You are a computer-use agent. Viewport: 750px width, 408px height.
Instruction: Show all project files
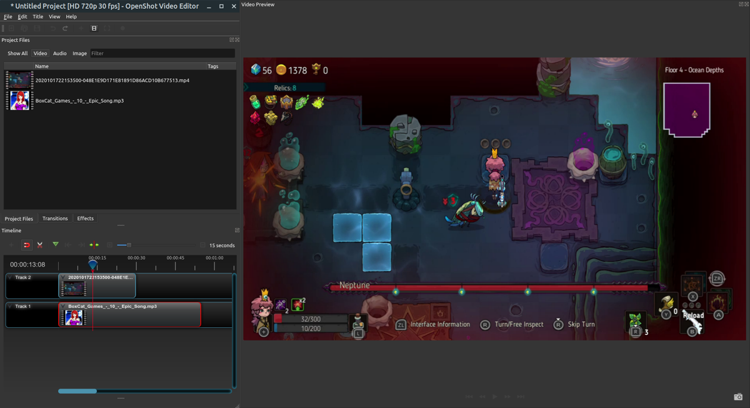point(17,54)
